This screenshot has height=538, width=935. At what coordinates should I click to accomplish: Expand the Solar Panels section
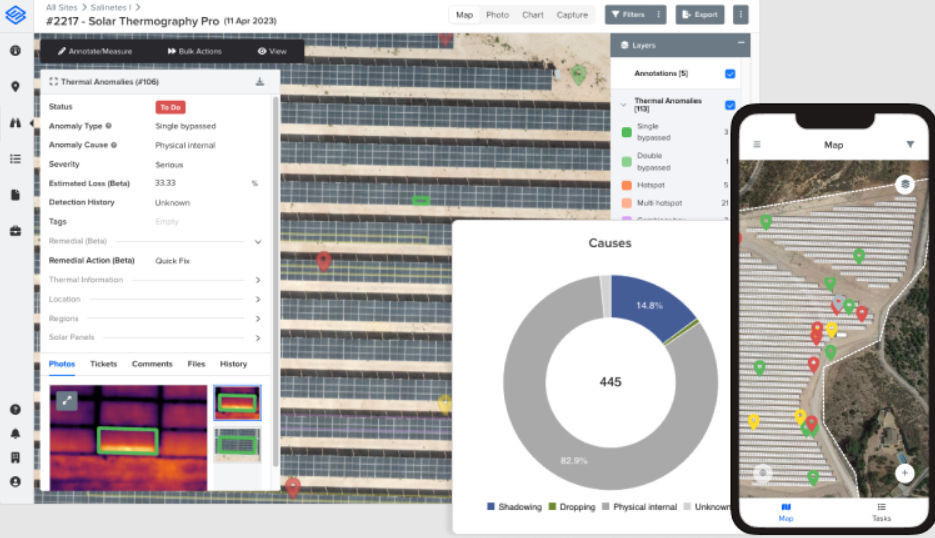pos(258,338)
